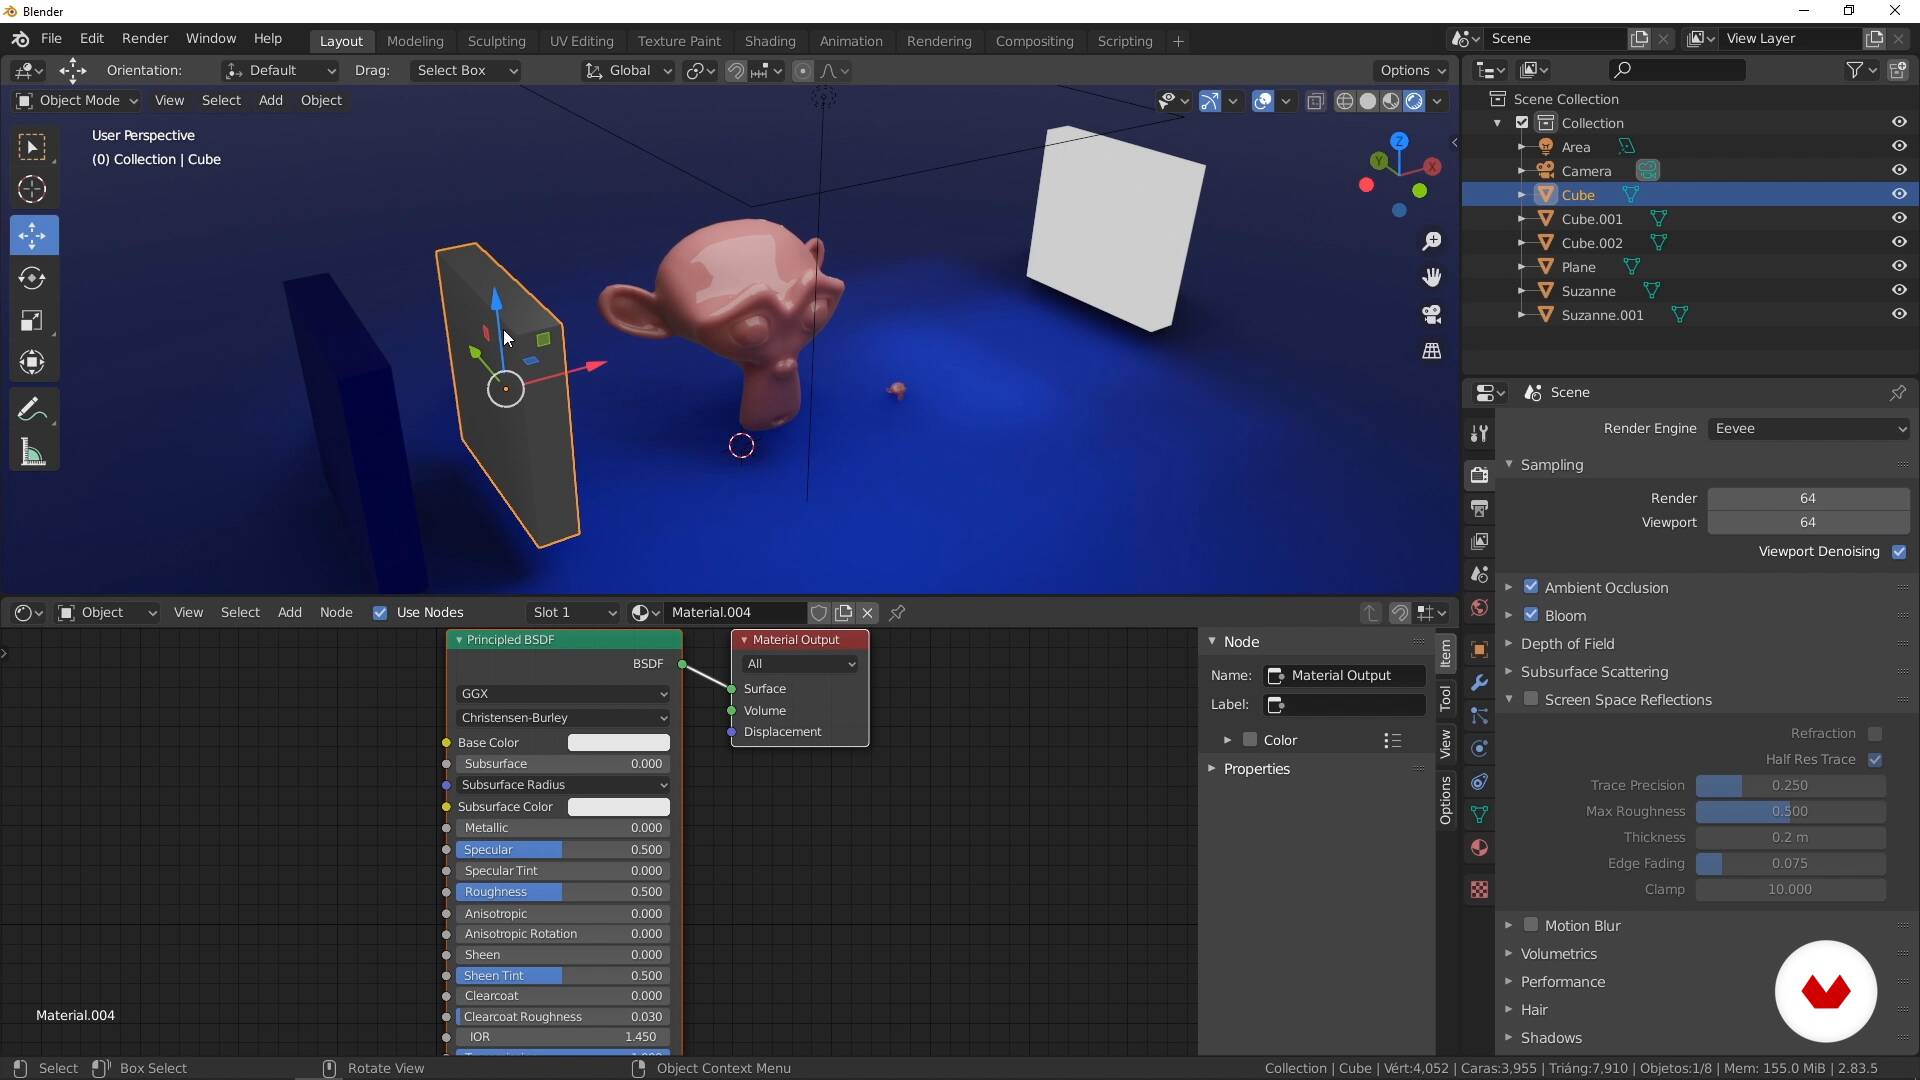Toggle Half Res Trace checkbox
Viewport: 1920px width, 1080px height.
(1875, 760)
